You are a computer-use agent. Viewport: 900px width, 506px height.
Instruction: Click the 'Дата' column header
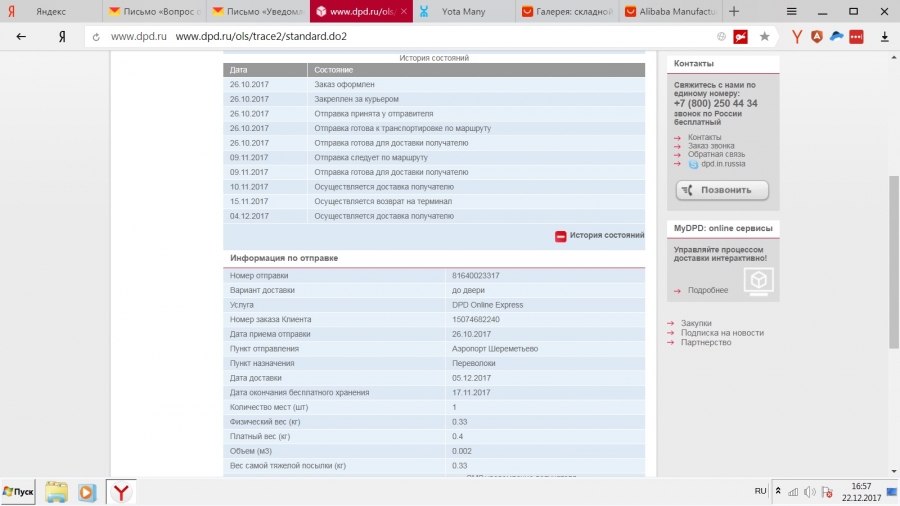tap(265, 70)
